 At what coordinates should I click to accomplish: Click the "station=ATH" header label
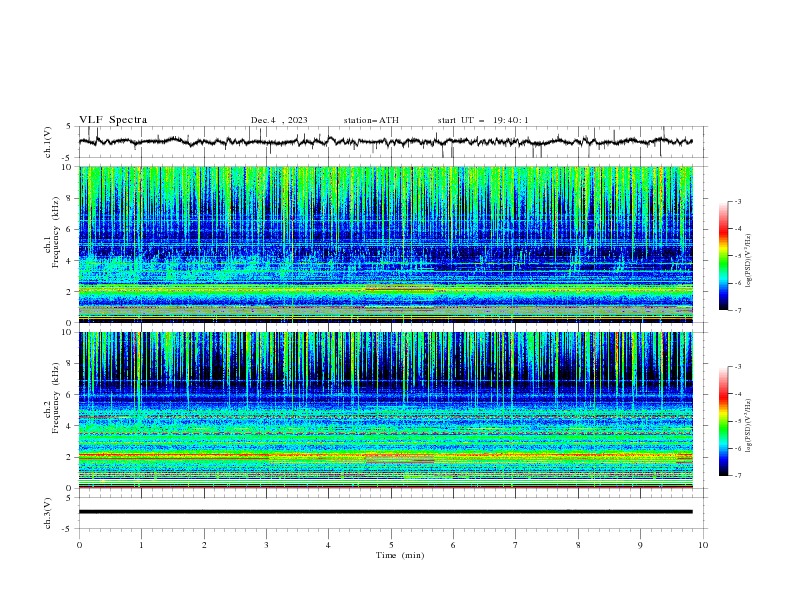pos(371,120)
